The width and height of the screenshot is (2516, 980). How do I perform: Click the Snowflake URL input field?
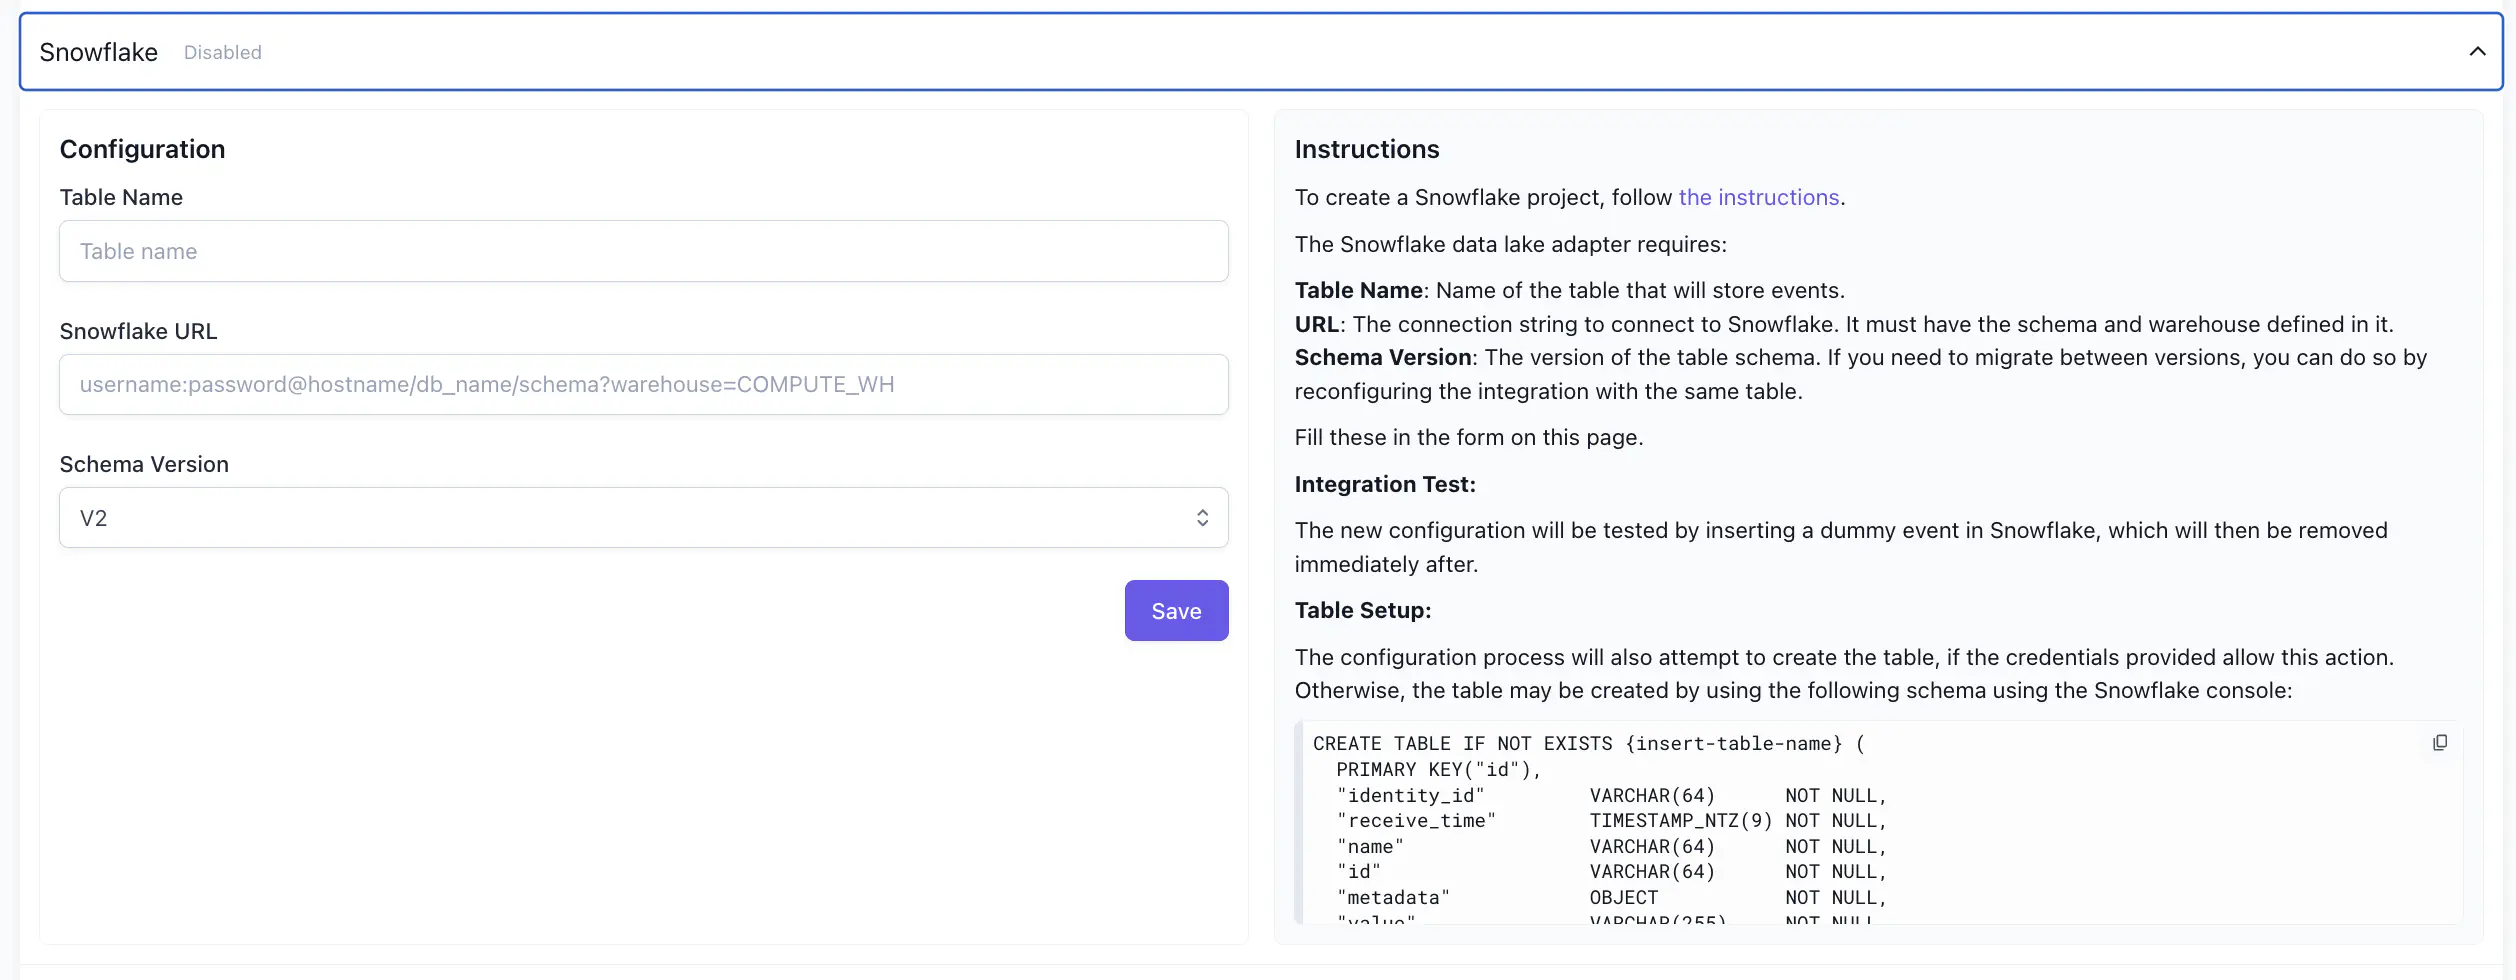tap(643, 384)
